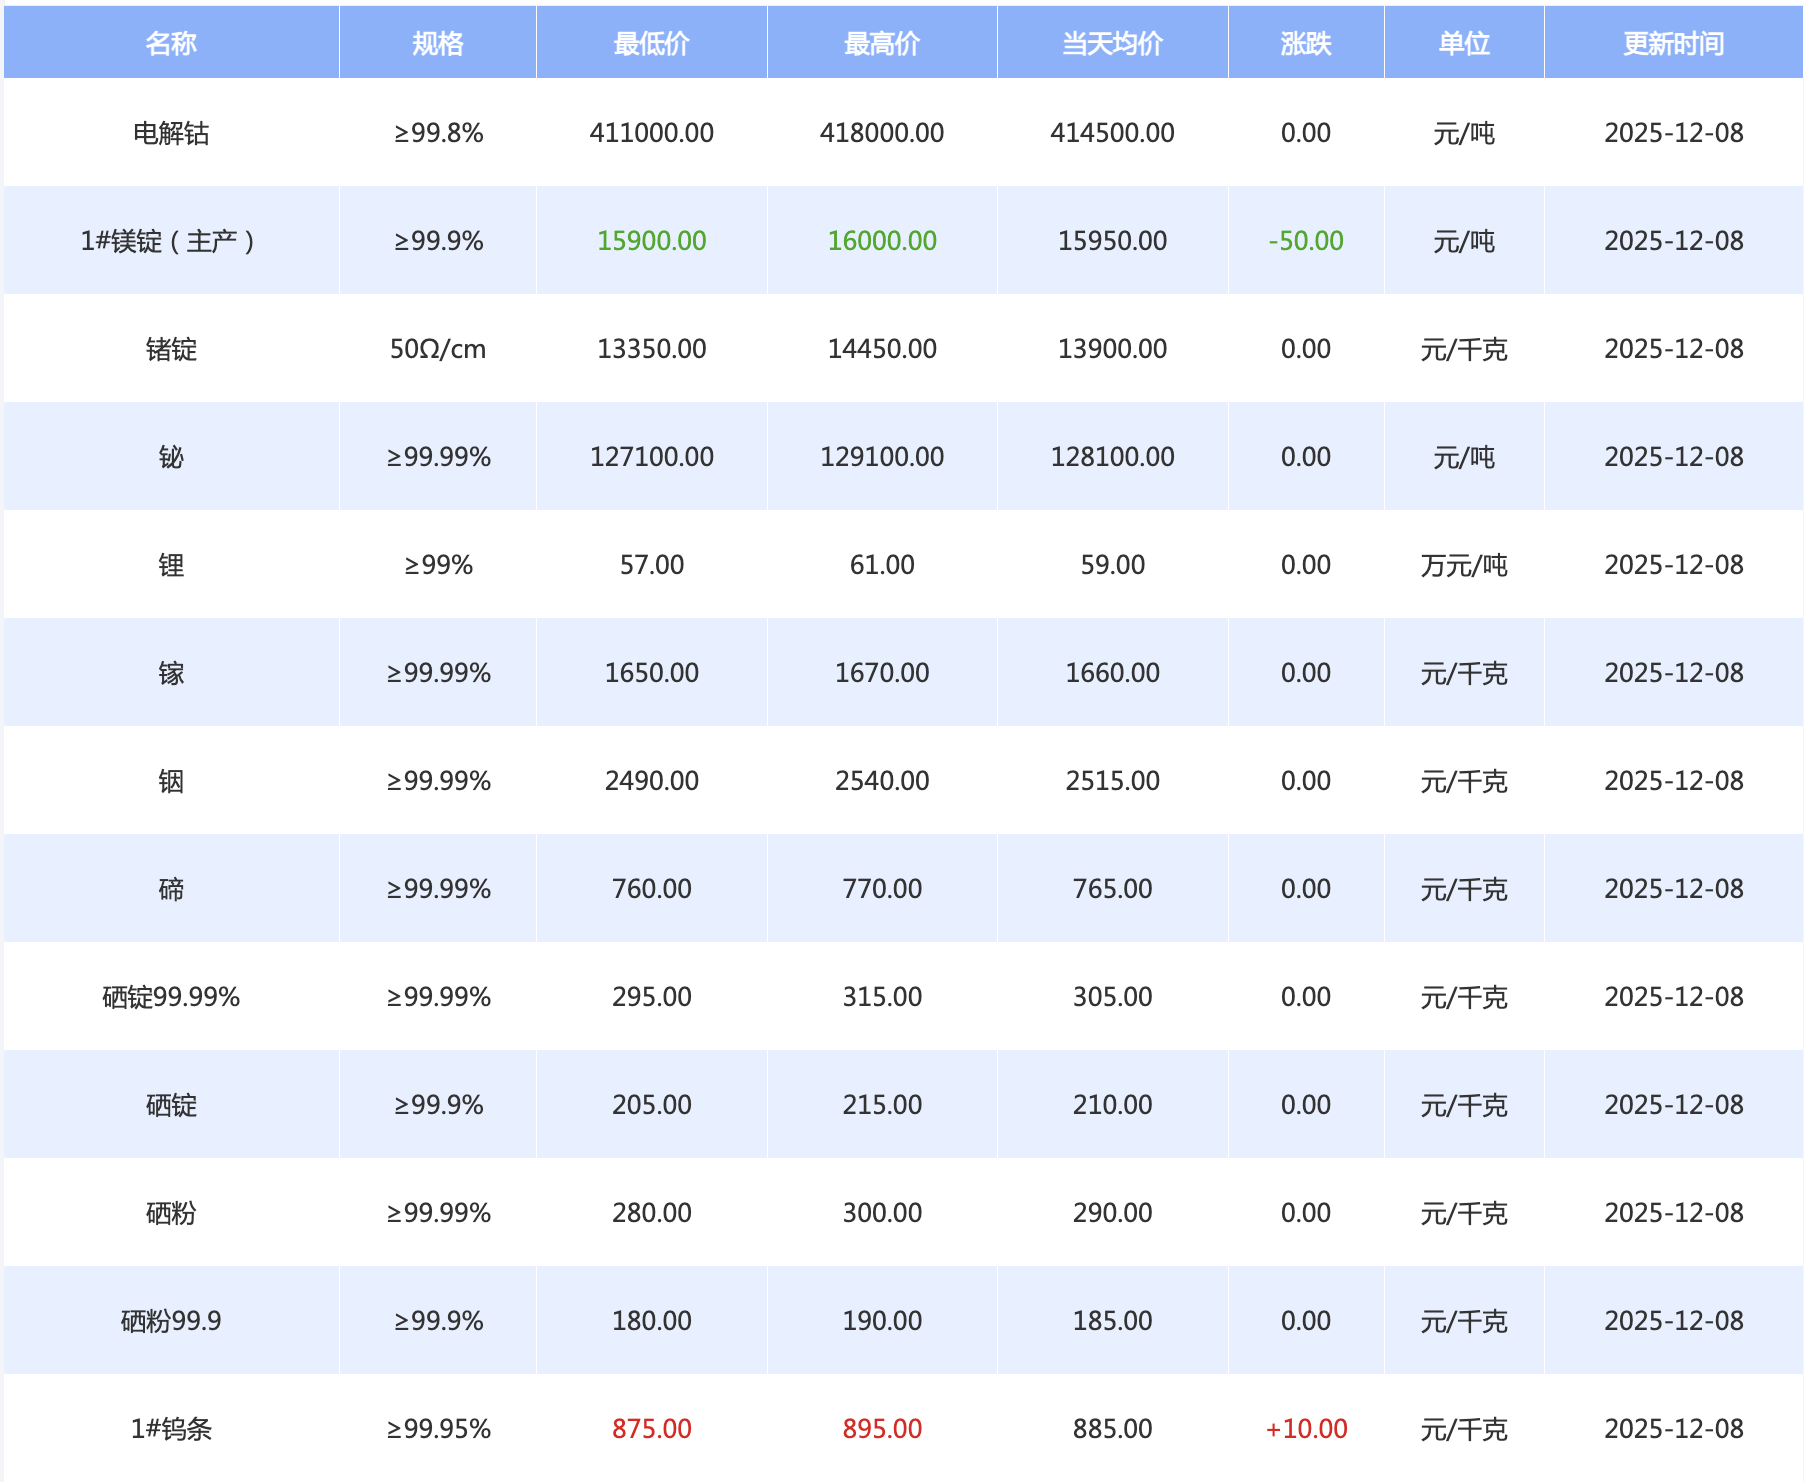Click the 锗锭 product name
Screen dimensions: 1804x1482
171,349
